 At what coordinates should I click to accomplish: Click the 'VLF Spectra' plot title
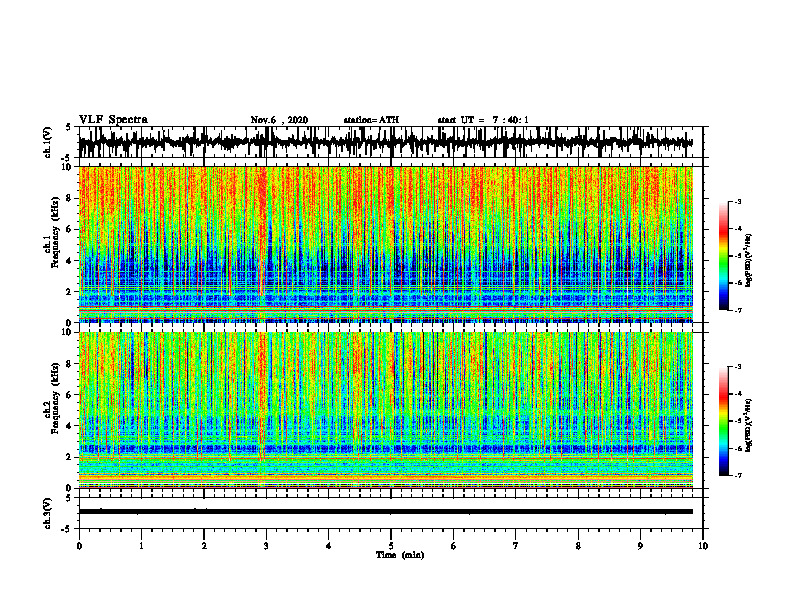(113, 120)
